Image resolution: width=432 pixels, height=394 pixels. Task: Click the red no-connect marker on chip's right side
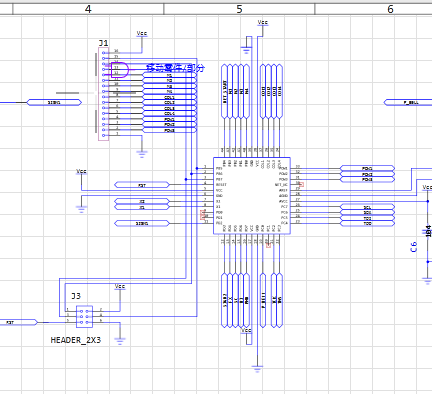click(302, 184)
